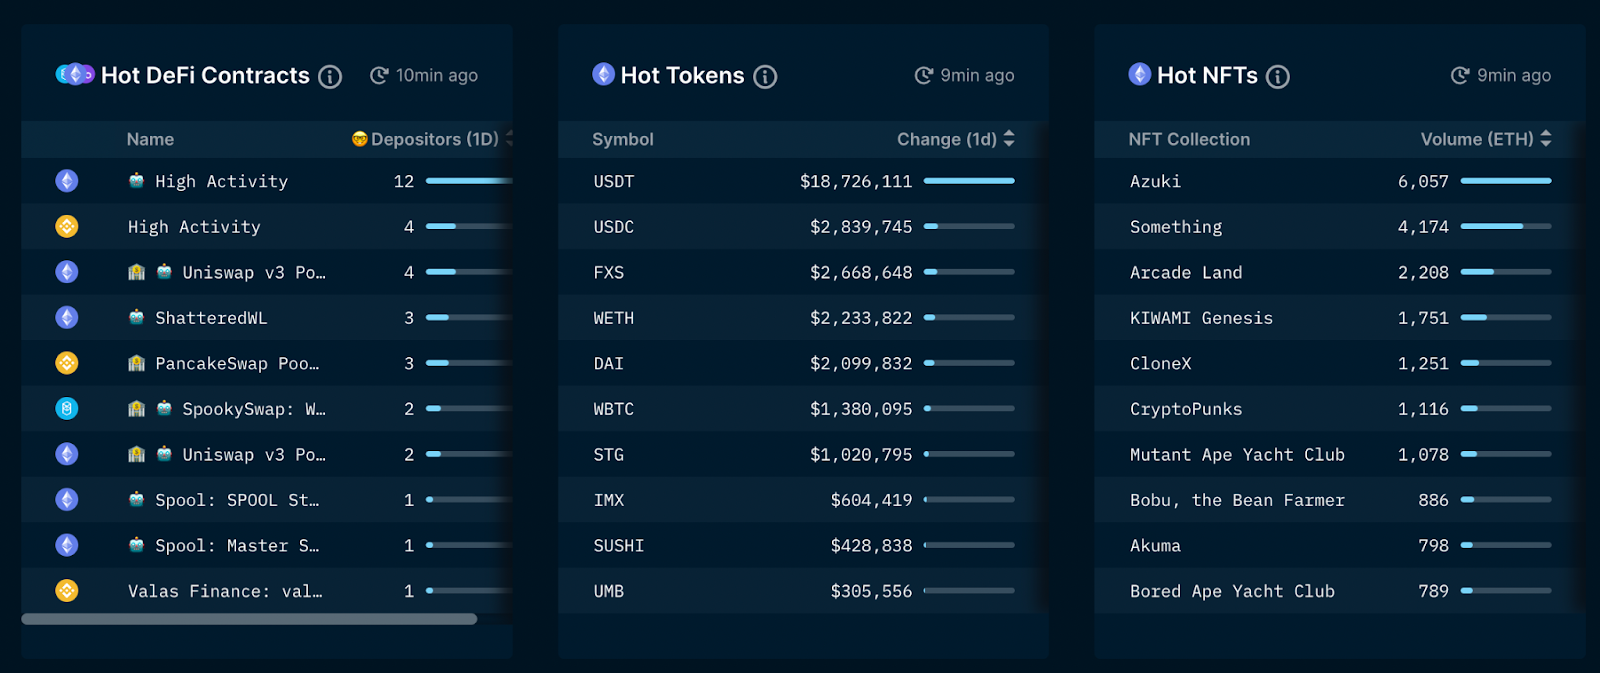Screen dimensions: 1600x673
Task: Click the Hot Tokens info icon
Action: pyautogui.click(x=765, y=76)
